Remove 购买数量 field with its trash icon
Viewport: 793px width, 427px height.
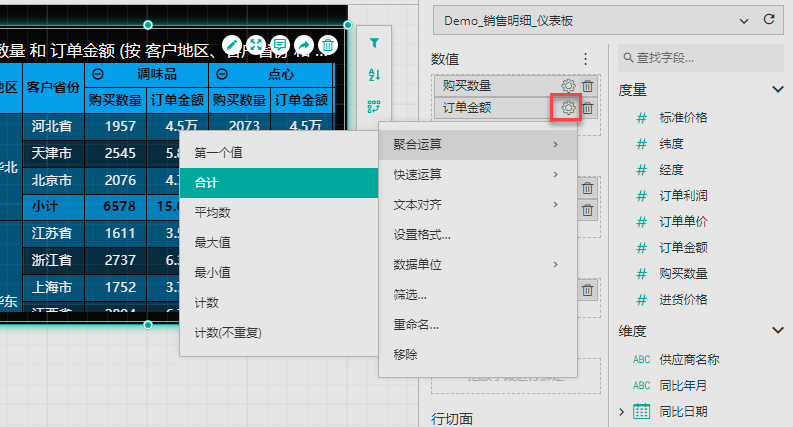[588, 87]
